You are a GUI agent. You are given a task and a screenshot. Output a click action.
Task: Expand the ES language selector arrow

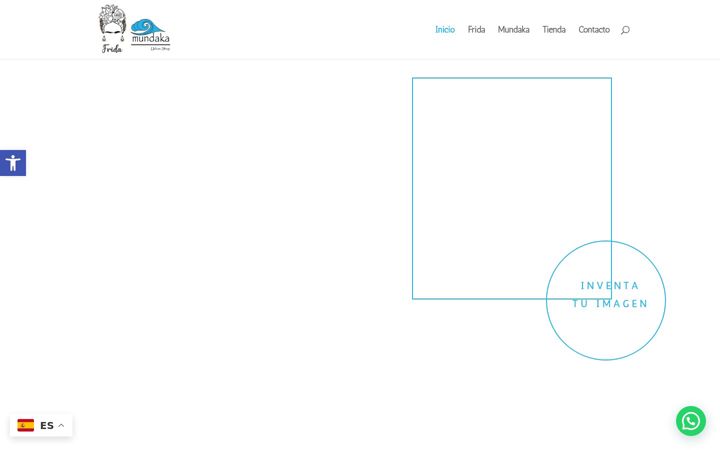click(x=61, y=426)
